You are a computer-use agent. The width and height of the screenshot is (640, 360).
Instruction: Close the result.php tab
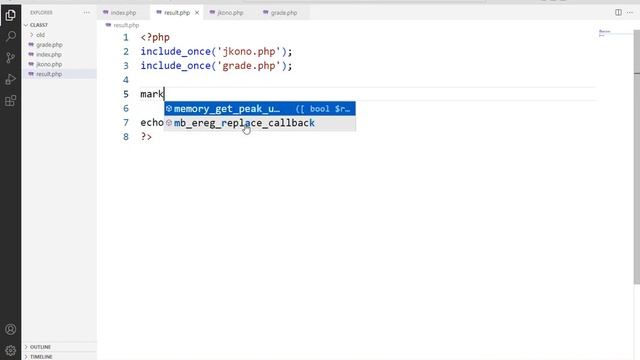[x=197, y=13]
